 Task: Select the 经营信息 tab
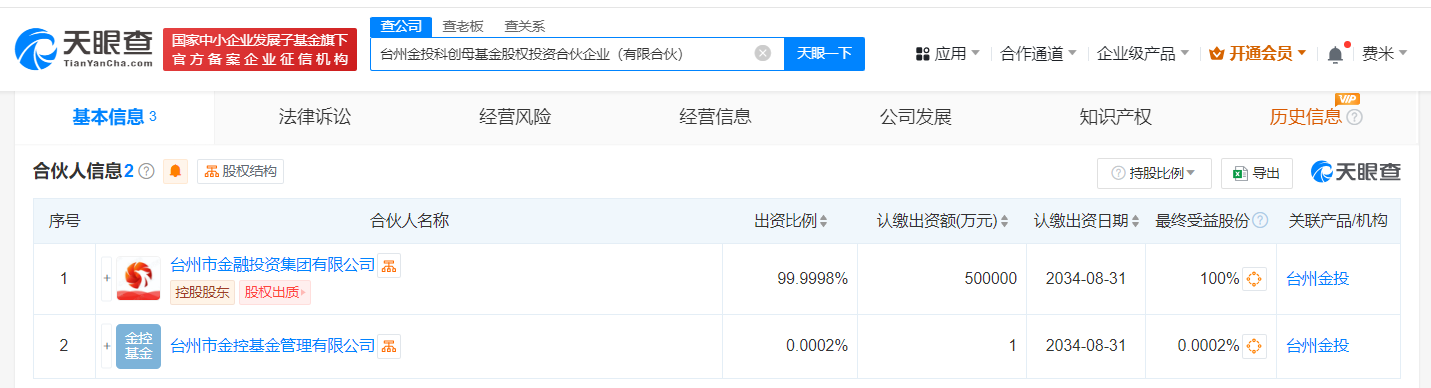(715, 117)
